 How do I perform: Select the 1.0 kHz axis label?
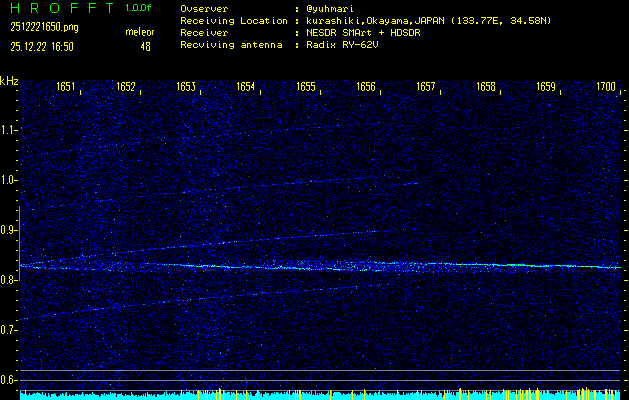[10, 180]
